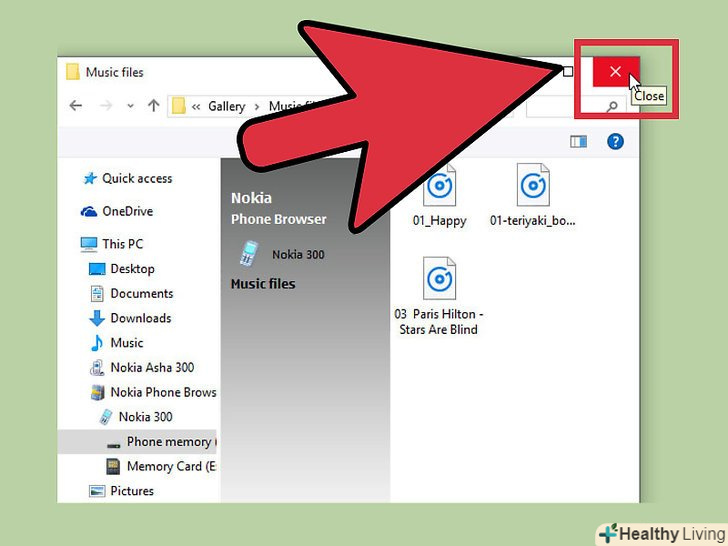Select This PC in navigation pane
This screenshot has height=546, width=728.
(123, 244)
